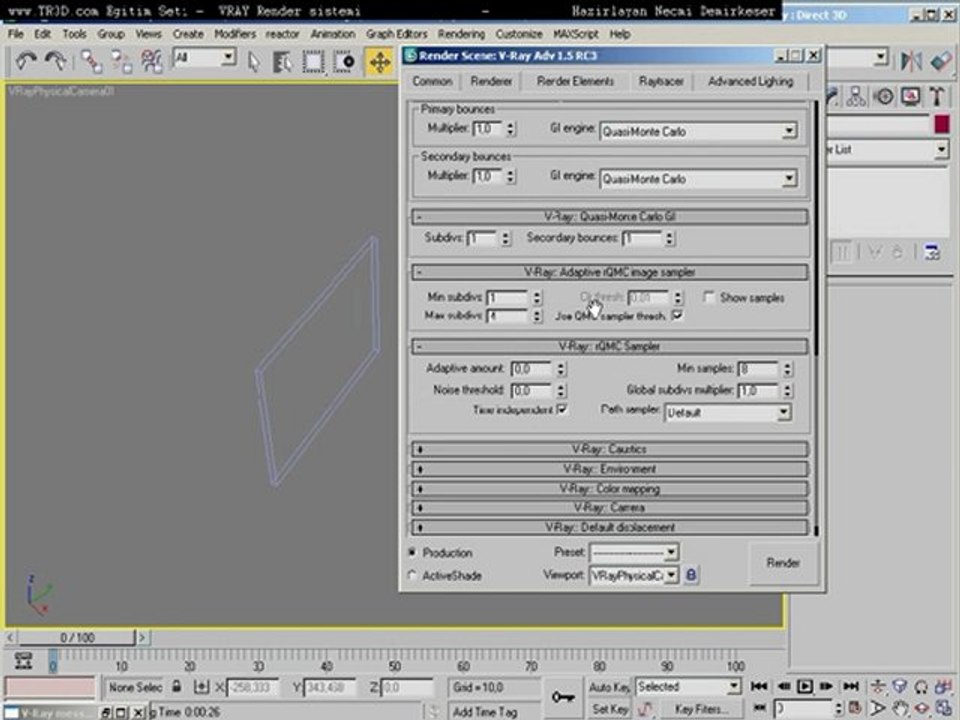Click the Set Key button

pos(610,709)
